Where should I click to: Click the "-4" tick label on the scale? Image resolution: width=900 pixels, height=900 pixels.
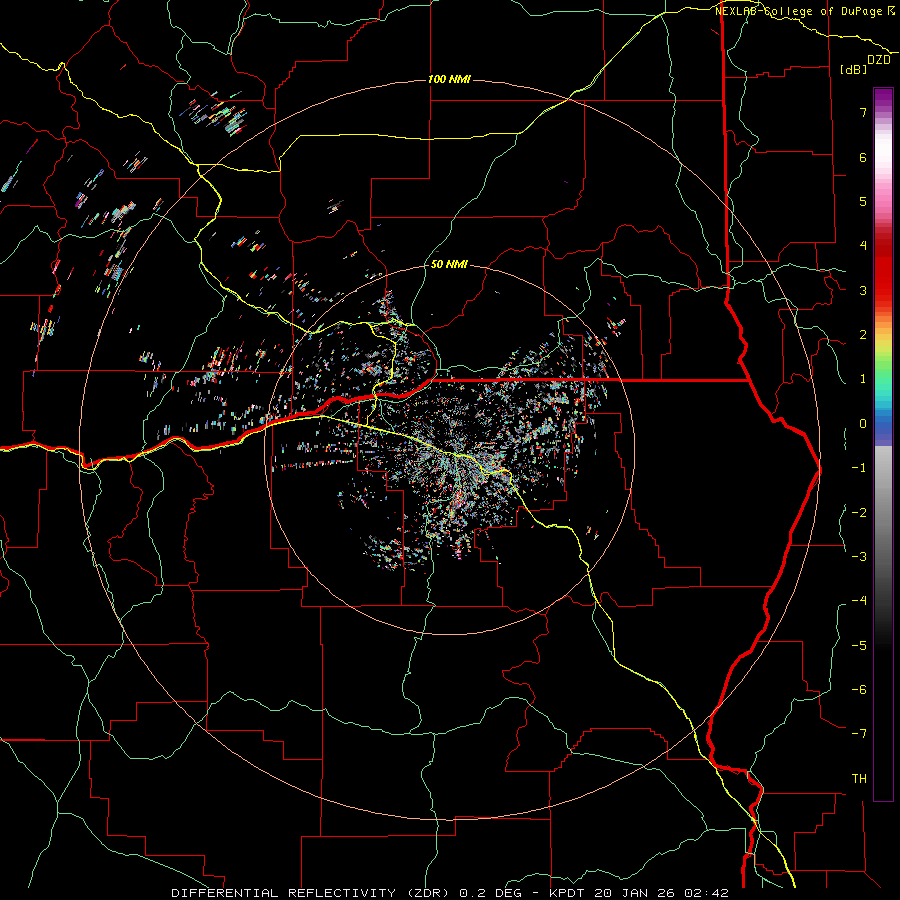pyautogui.click(x=859, y=601)
